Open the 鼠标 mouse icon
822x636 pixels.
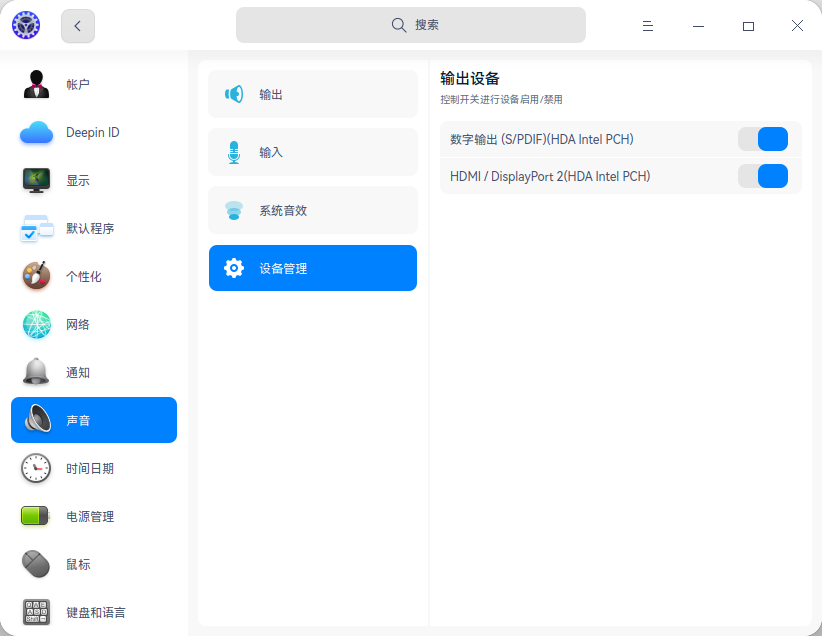pos(36,564)
